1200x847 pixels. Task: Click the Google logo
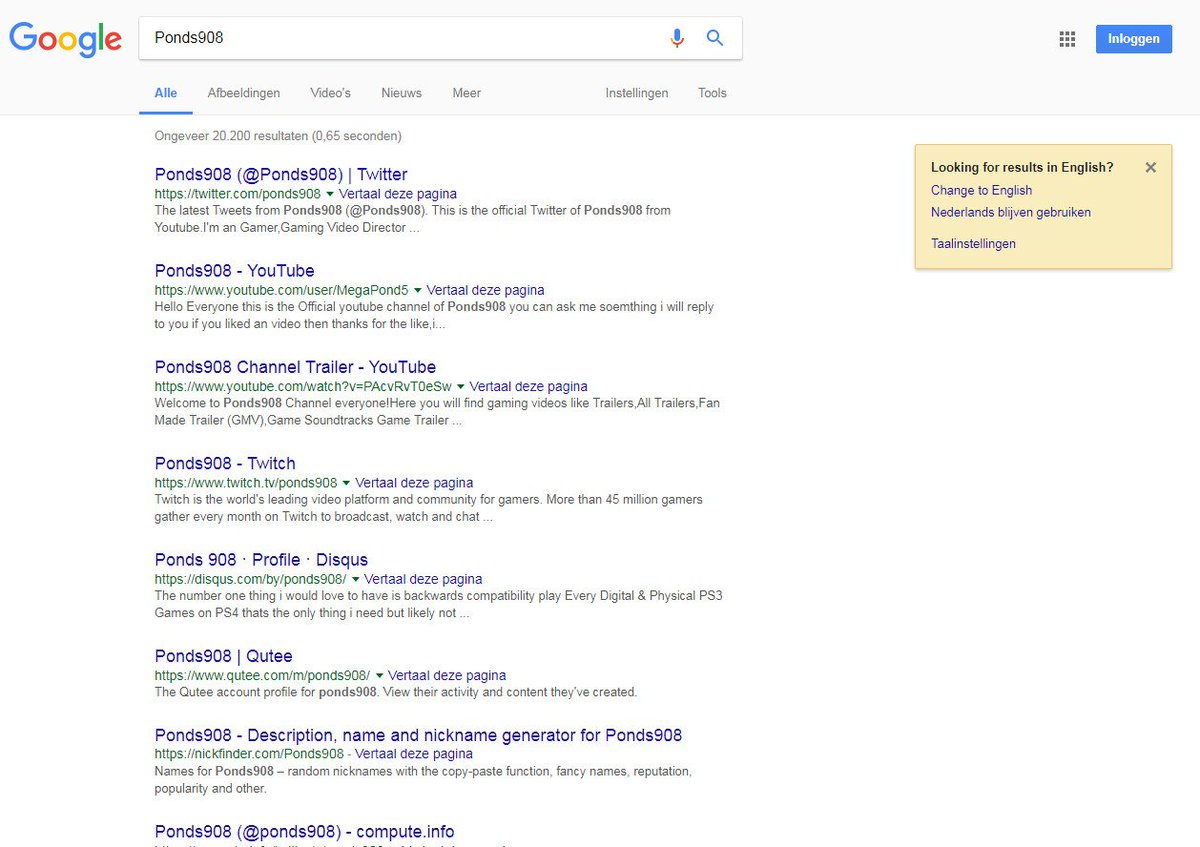pos(66,39)
